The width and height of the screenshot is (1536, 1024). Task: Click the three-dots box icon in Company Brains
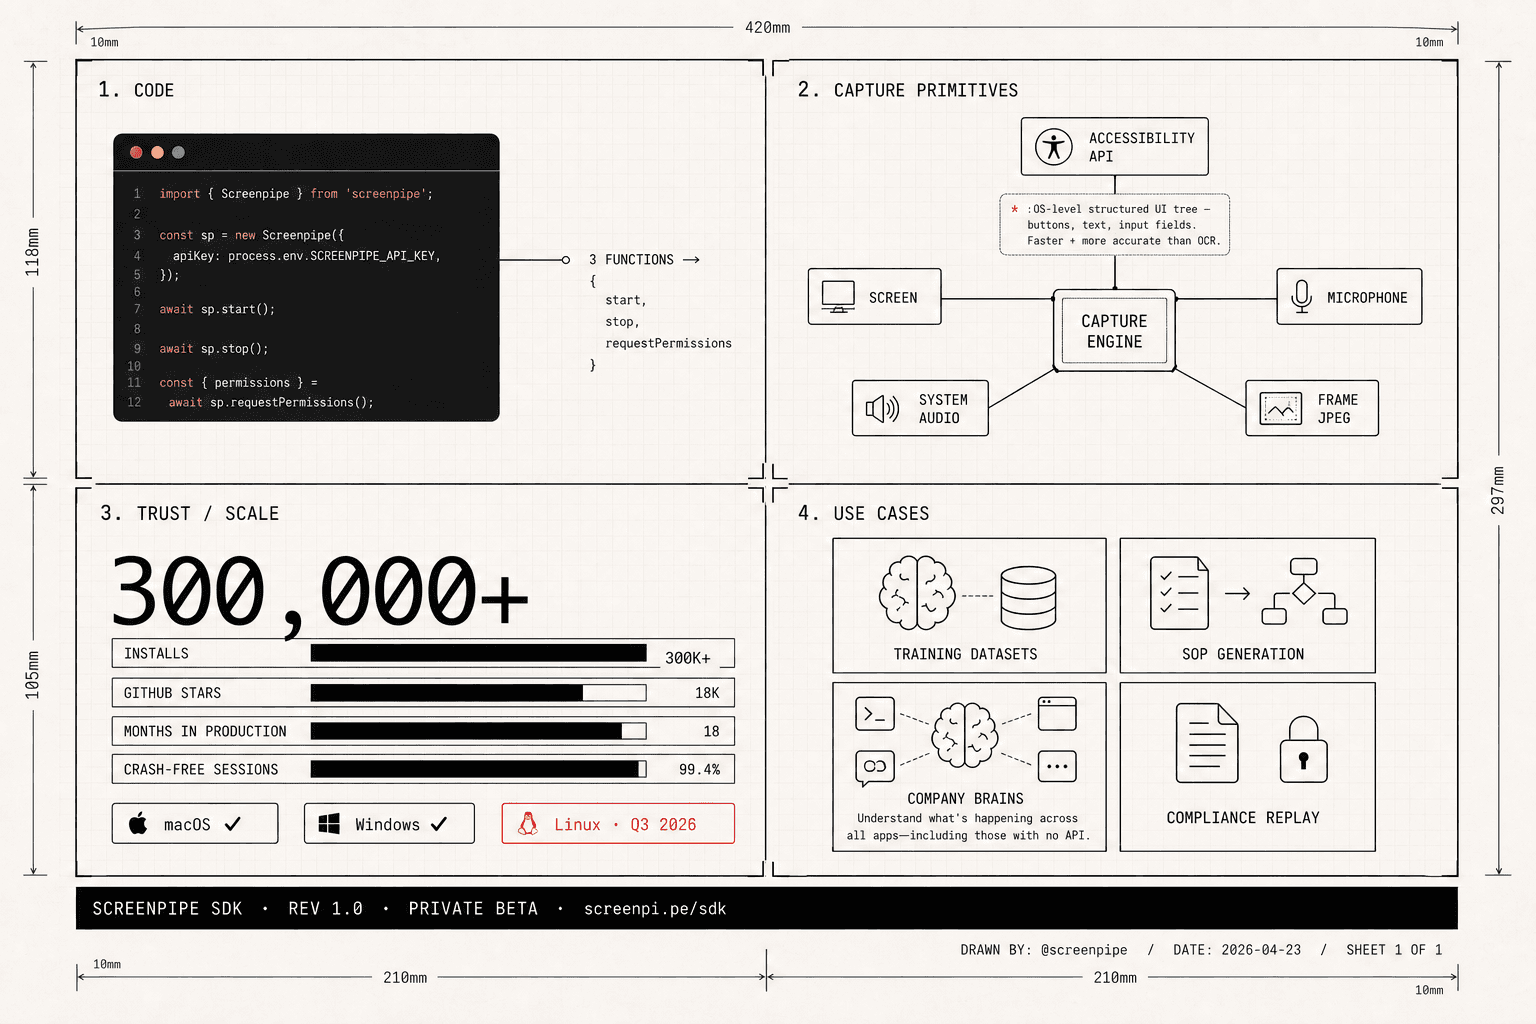(1057, 766)
